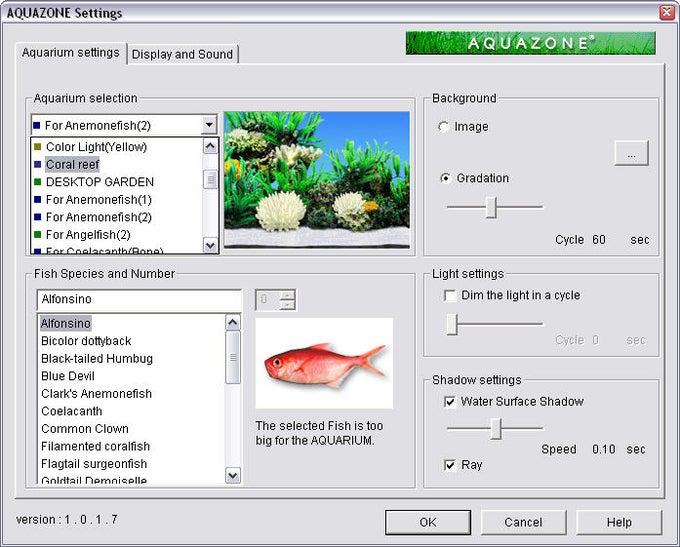
Task: Pick DESKTOP GARDEN in the aquarium list
Action: click(100, 182)
